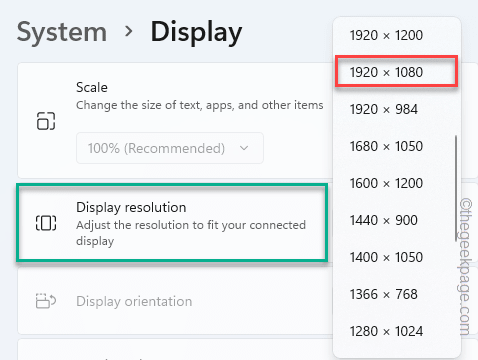Click the resolution list scrollbar thumb
Viewport: 478px width, 360px height.
tap(456, 188)
